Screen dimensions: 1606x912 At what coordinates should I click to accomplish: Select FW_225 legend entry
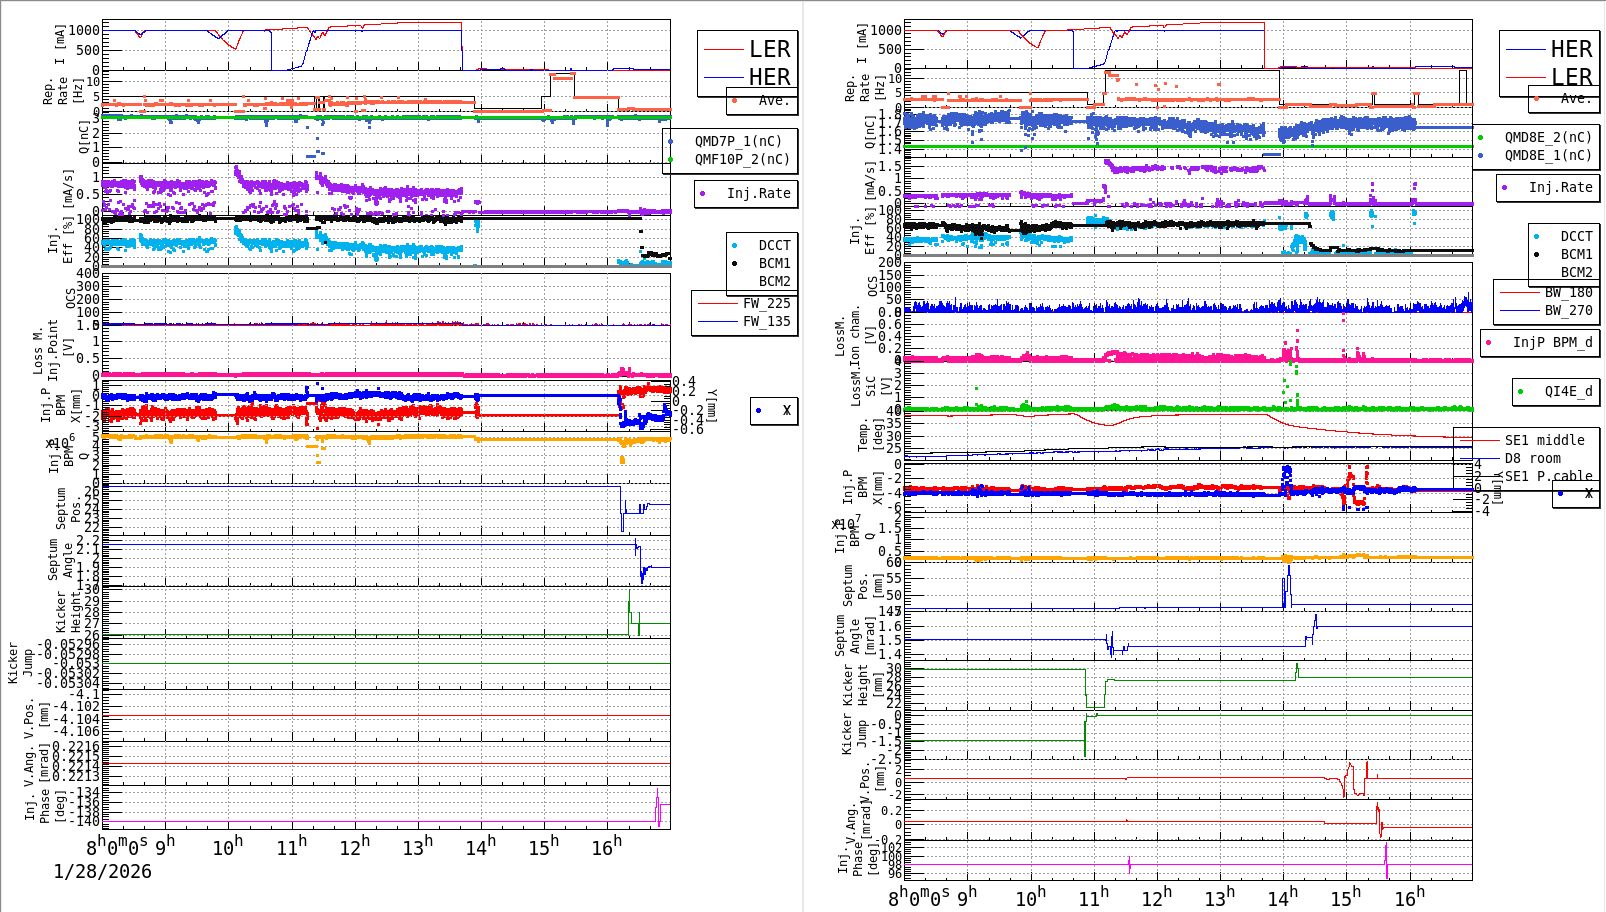tap(766, 303)
